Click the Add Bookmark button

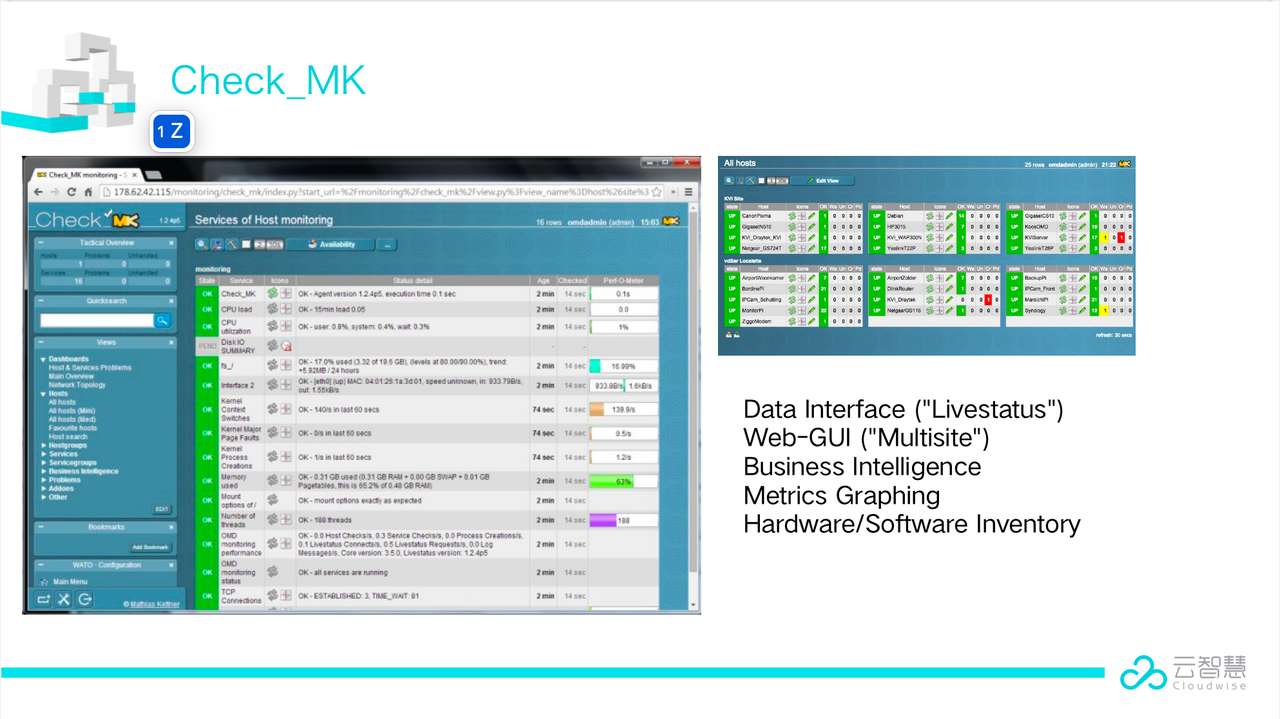151,547
